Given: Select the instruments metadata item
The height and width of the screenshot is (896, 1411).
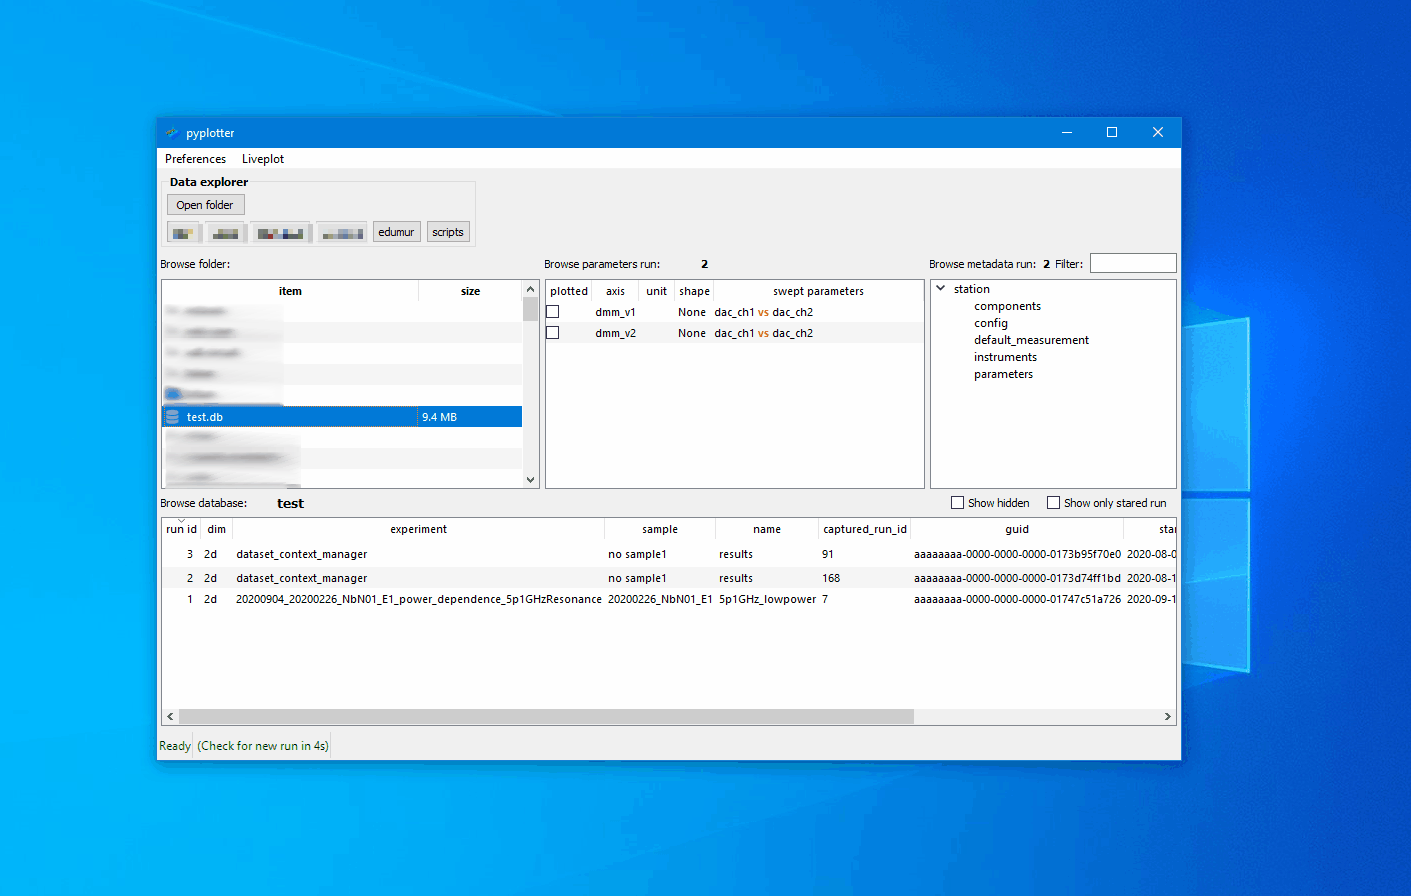Looking at the screenshot, I should pos(1005,357).
